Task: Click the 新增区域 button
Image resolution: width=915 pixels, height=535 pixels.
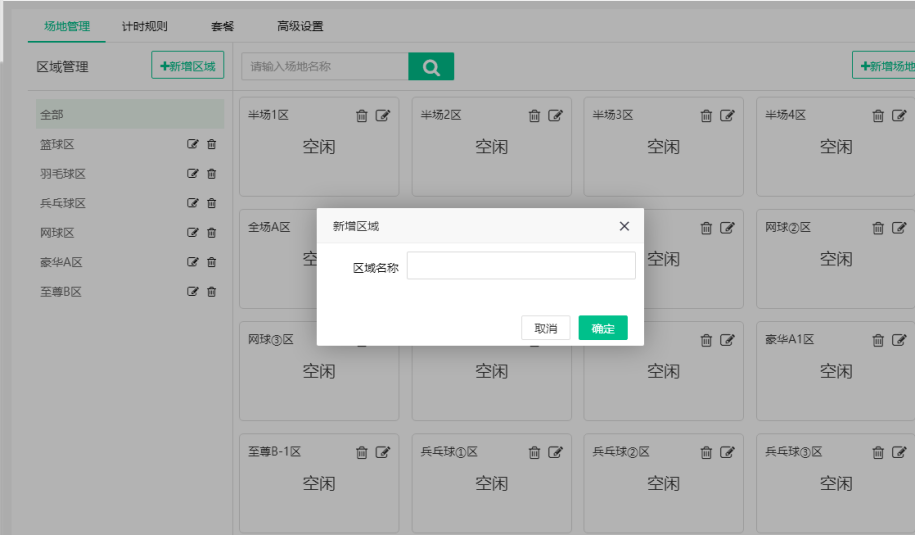Action: pyautogui.click(x=188, y=66)
